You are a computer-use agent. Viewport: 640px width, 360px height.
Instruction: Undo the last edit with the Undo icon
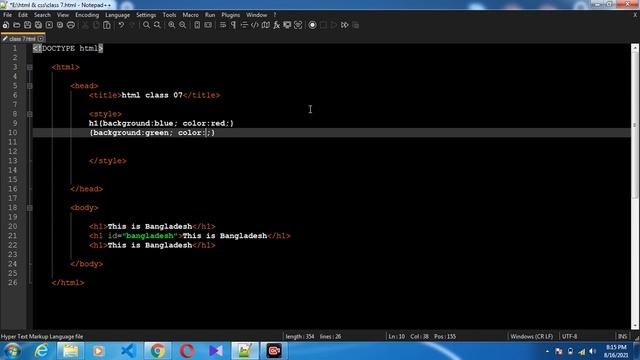point(121,25)
